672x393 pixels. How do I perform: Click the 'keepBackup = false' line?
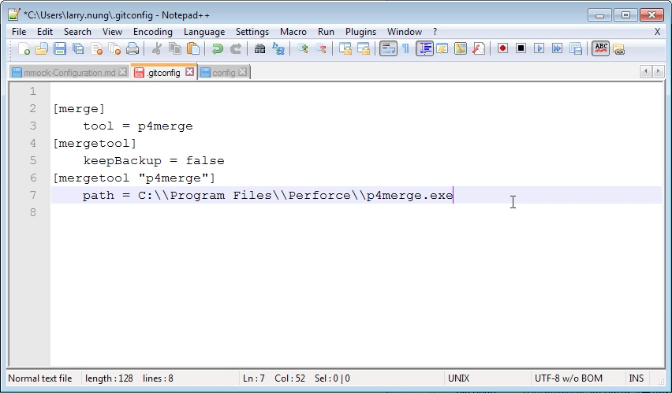pyautogui.click(x=153, y=161)
